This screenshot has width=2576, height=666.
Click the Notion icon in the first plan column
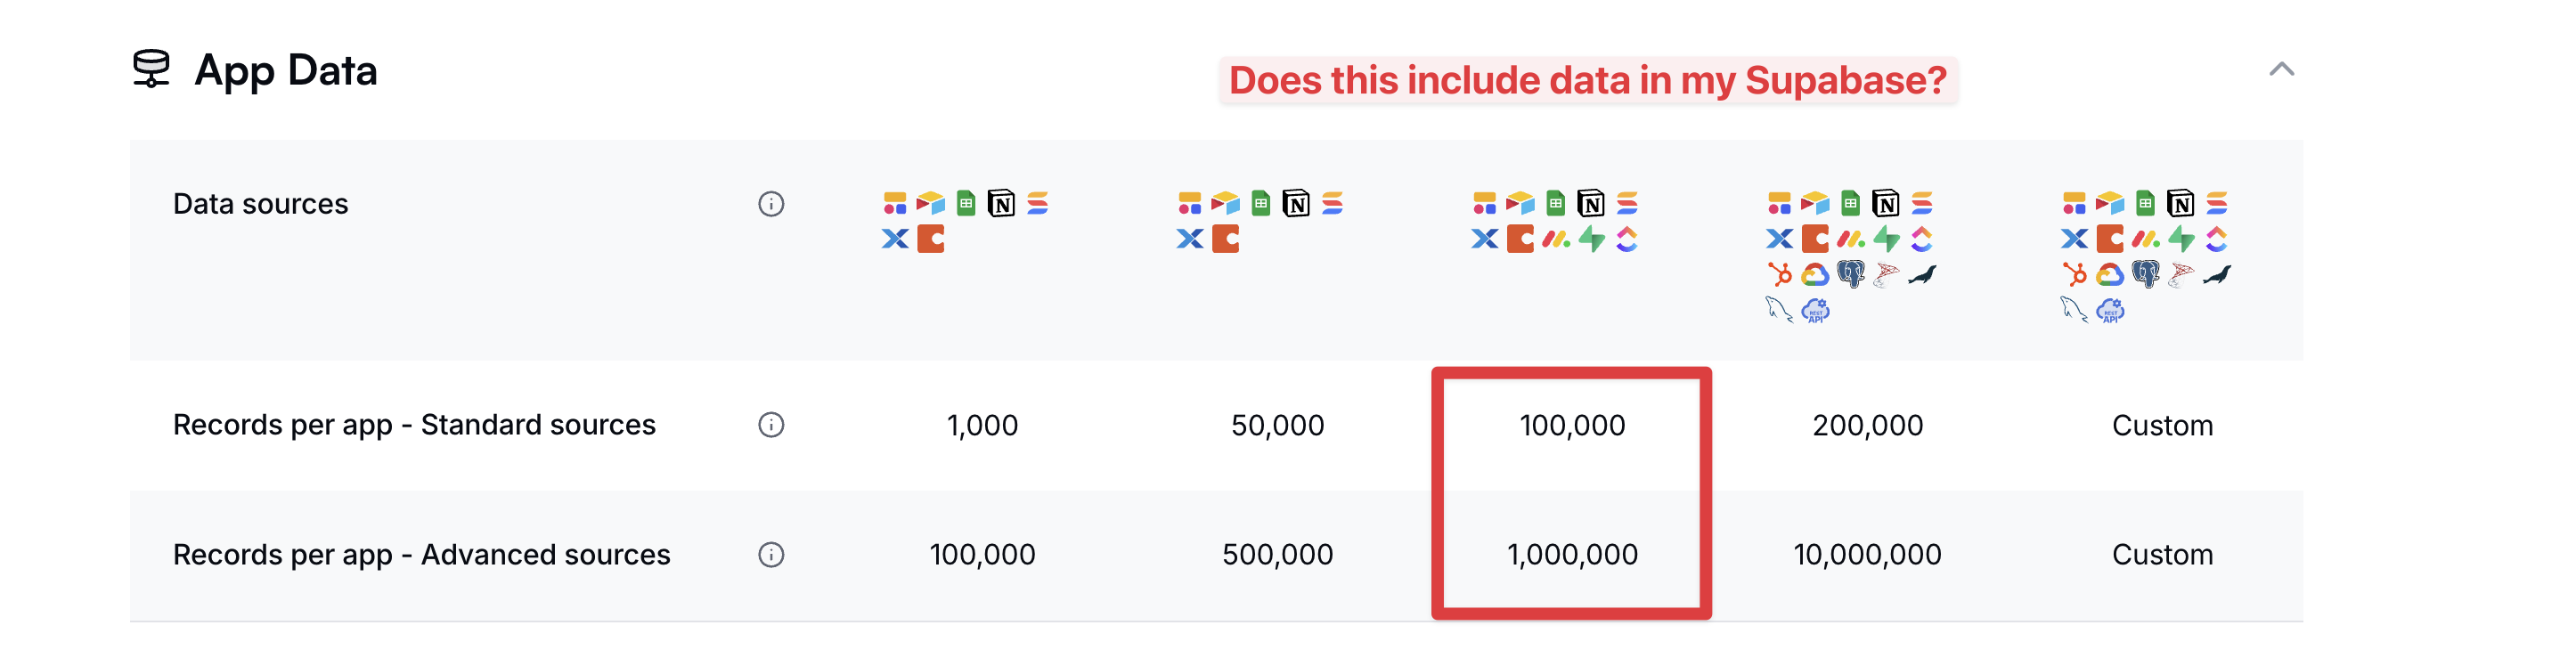1001,204
